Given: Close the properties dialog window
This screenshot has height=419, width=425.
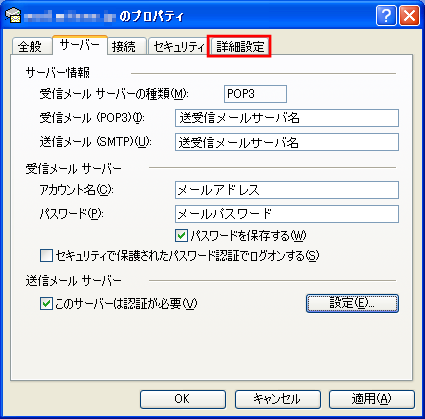Looking at the screenshot, I should pos(409,15).
